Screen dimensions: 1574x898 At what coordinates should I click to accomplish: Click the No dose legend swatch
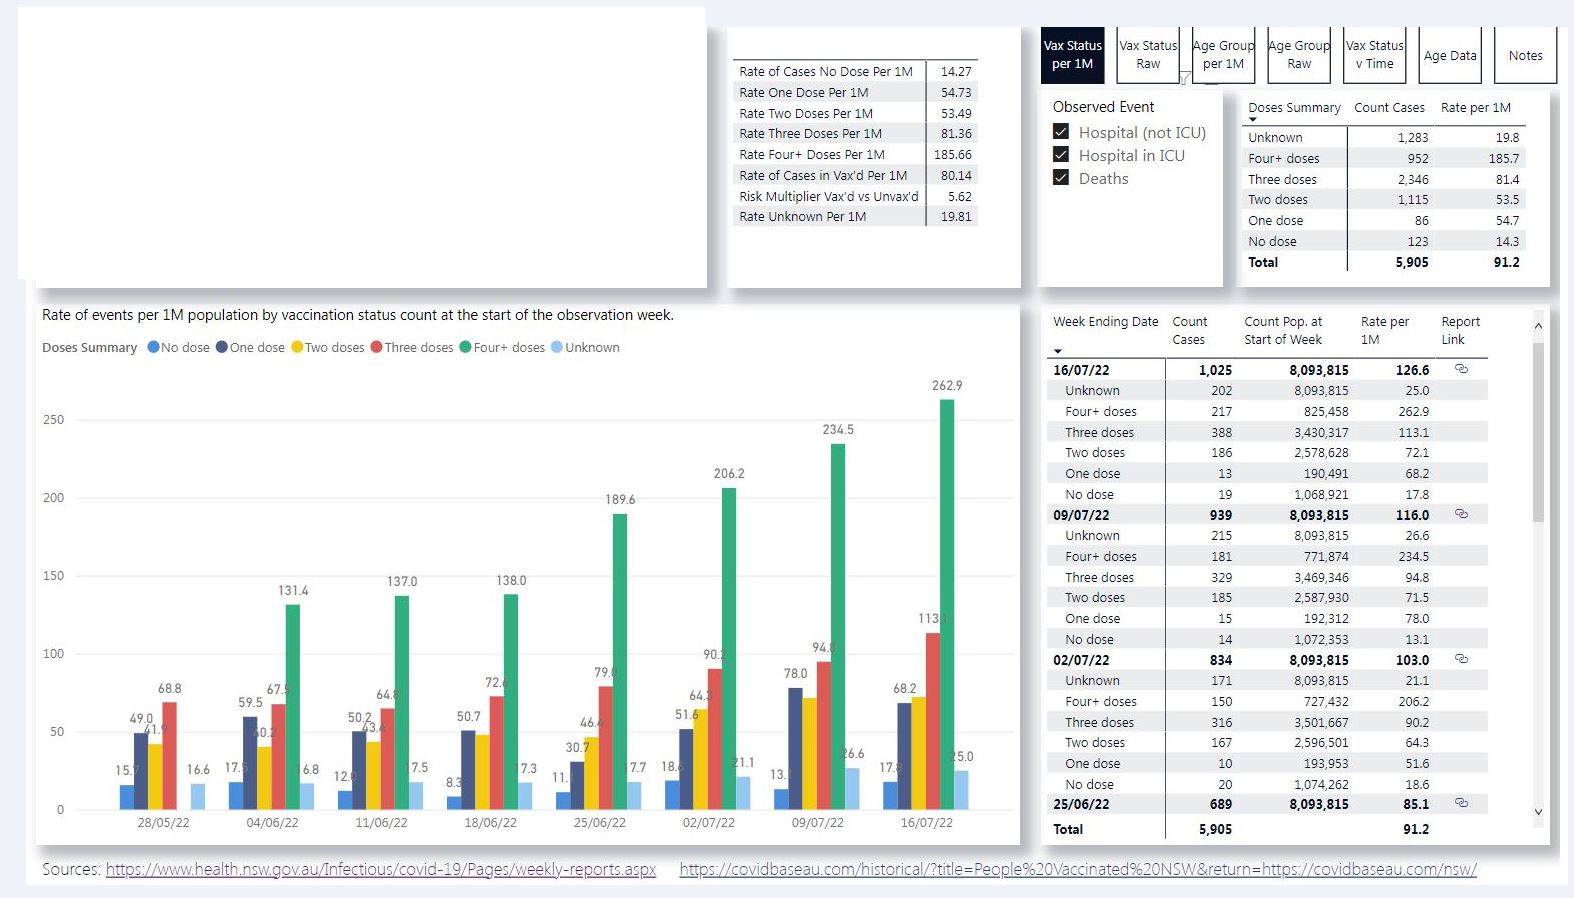point(154,347)
